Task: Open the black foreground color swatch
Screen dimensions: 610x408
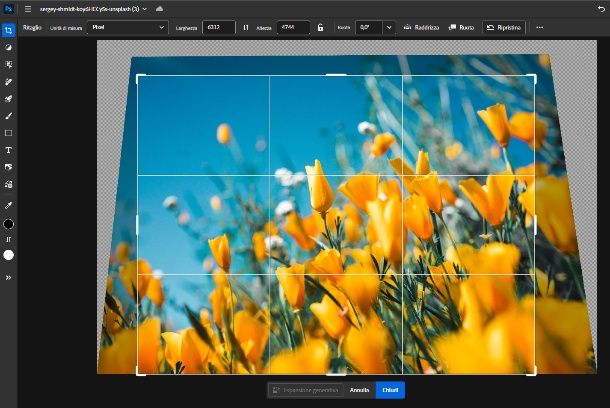Action: pyautogui.click(x=9, y=224)
